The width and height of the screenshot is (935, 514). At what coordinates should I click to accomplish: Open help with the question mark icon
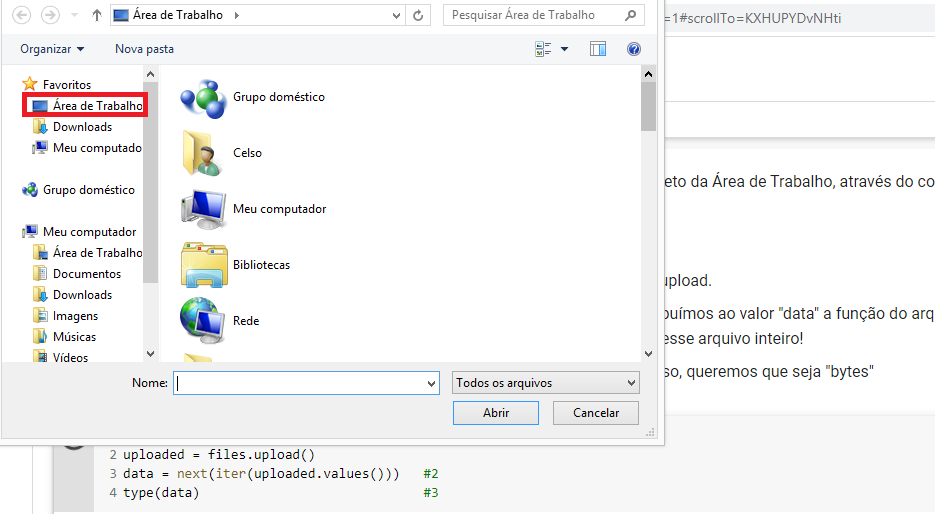coord(634,49)
